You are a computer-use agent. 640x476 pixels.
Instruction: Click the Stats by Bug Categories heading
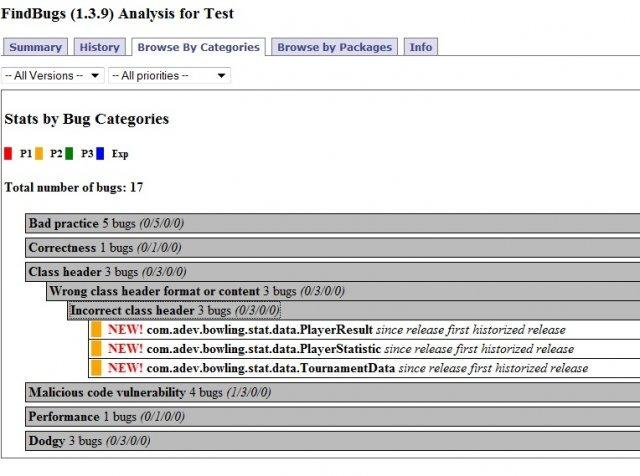click(x=87, y=119)
